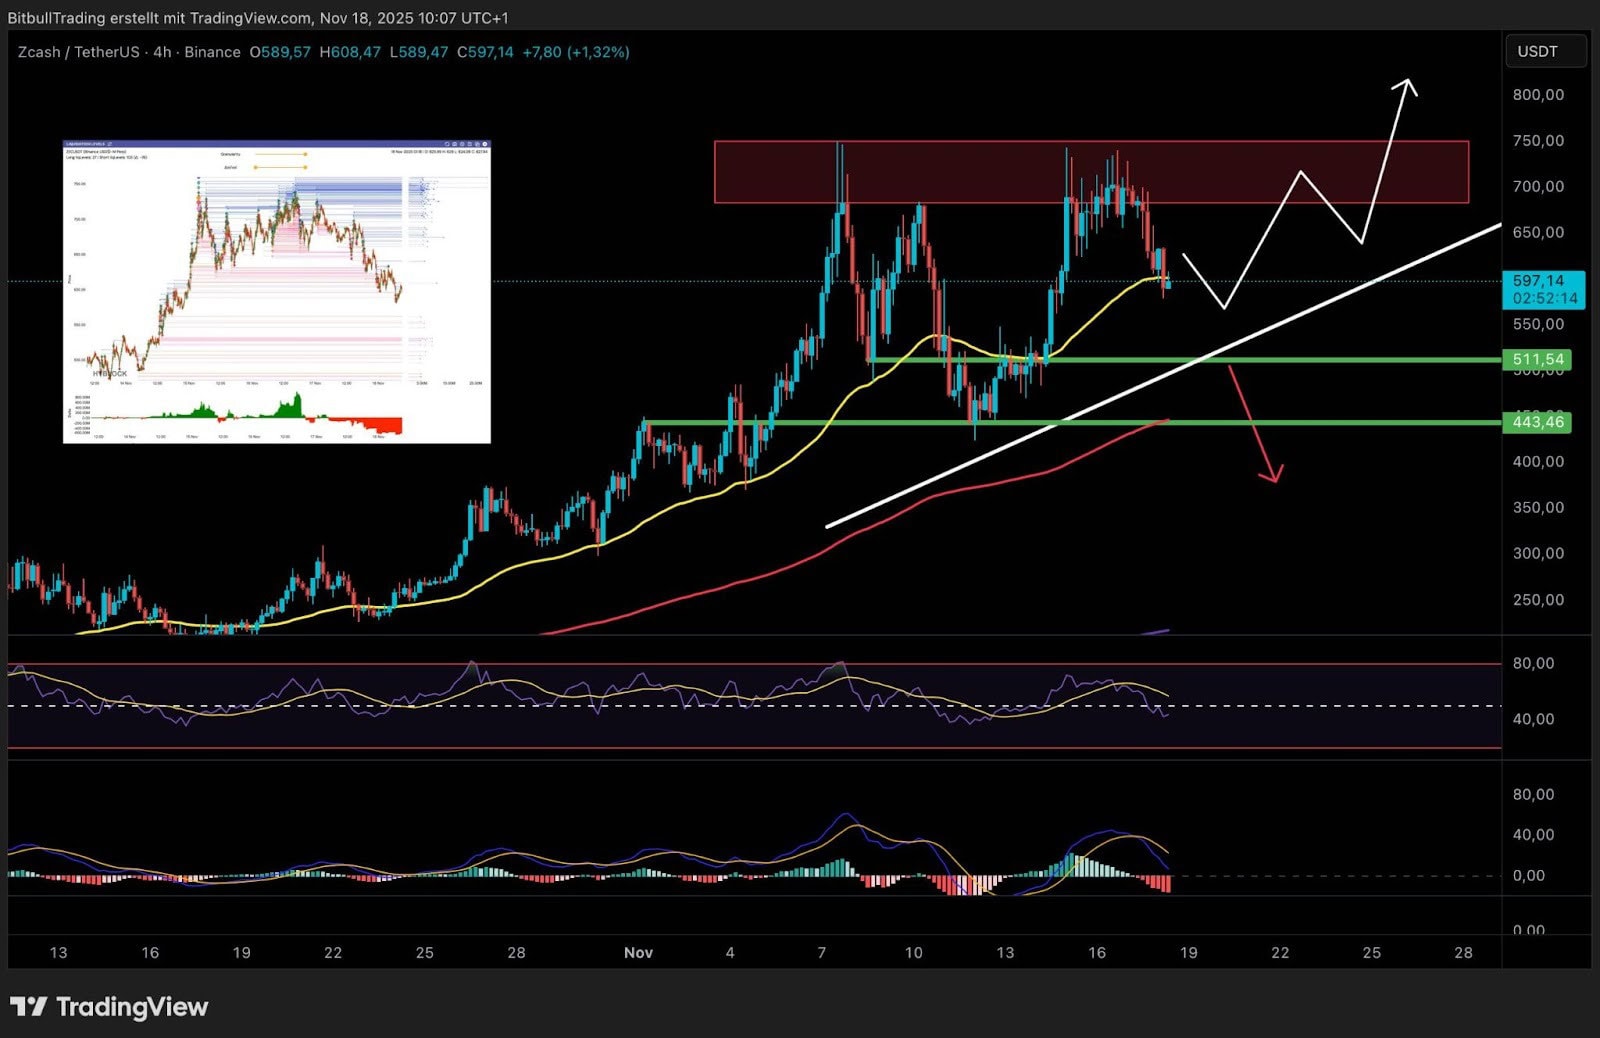Viewport: 1600px width, 1038px height.
Task: Click the TradingView logo icon
Action: click(28, 1006)
